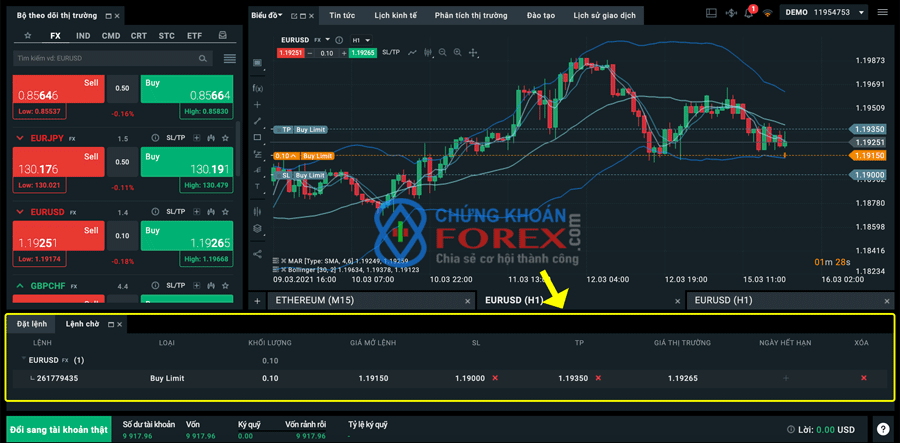This screenshot has height=443, width=900.
Task: Collapse the EURUSD row in market watch
Action: (x=20, y=212)
